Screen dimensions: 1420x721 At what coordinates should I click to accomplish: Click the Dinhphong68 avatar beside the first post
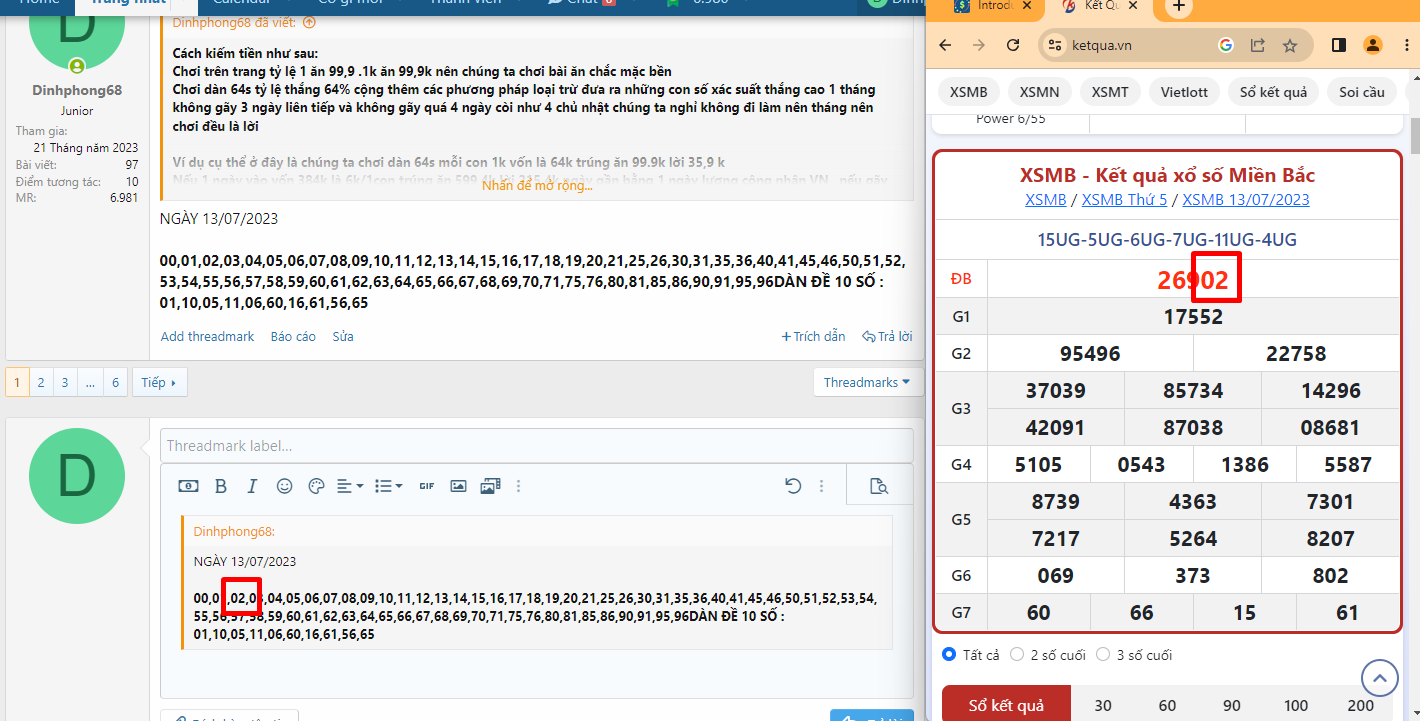click(77, 28)
